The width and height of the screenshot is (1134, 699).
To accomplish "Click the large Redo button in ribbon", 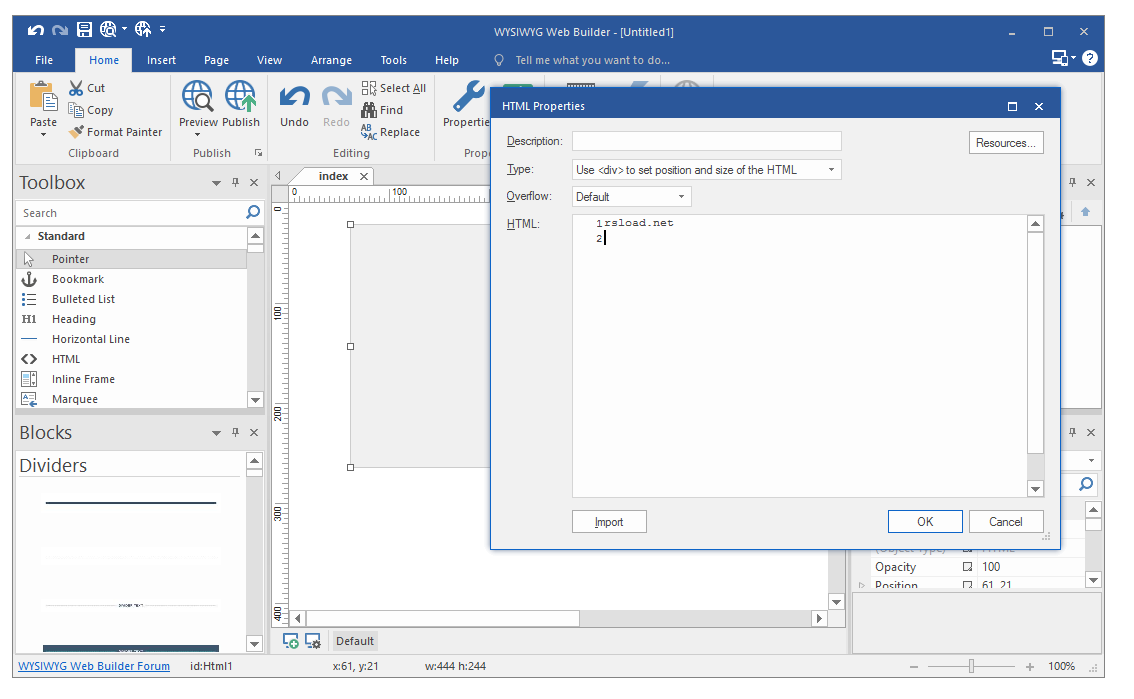I will tap(336, 104).
